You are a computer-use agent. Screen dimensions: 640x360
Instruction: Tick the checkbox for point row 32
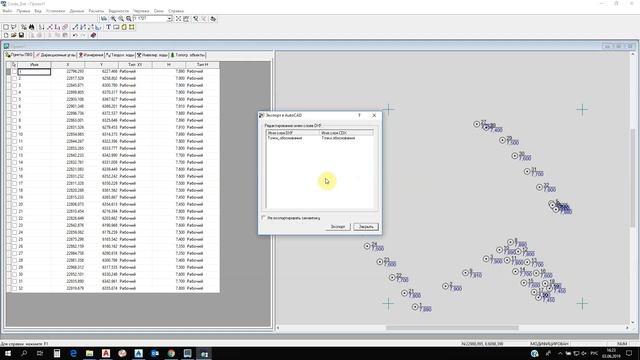point(14,288)
